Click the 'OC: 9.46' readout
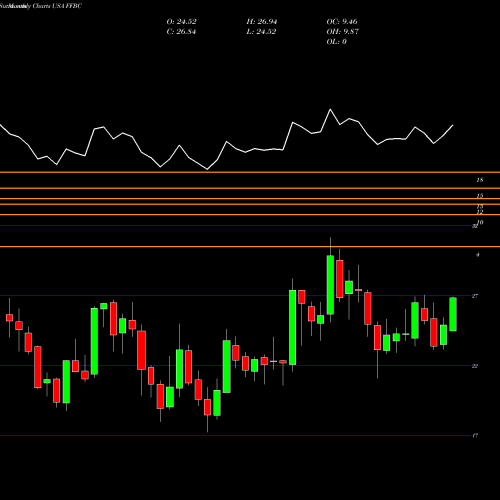 click(x=342, y=22)
